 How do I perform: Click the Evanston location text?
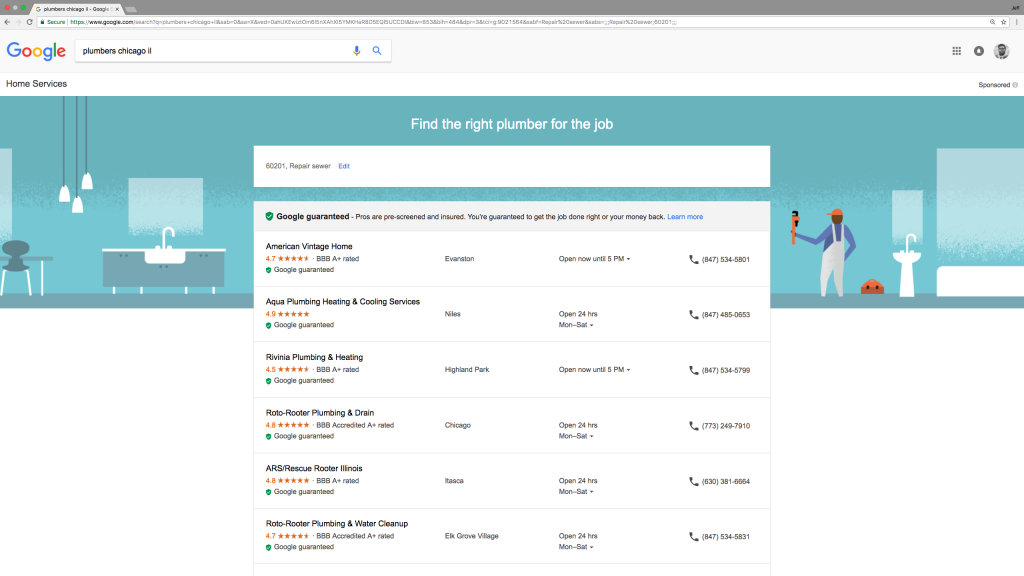459,259
